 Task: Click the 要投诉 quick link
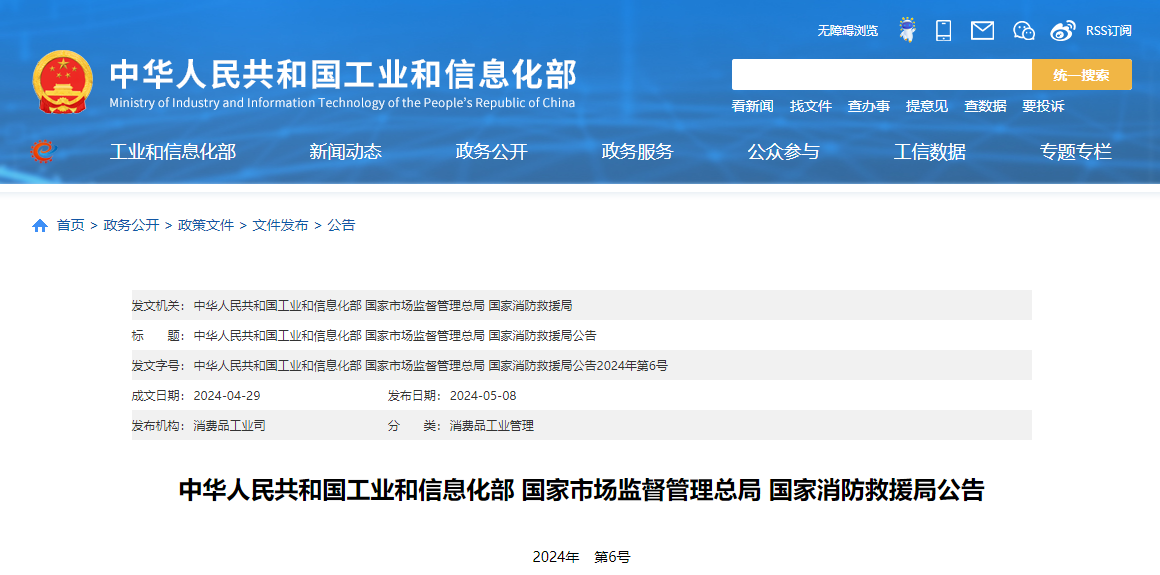(1043, 106)
